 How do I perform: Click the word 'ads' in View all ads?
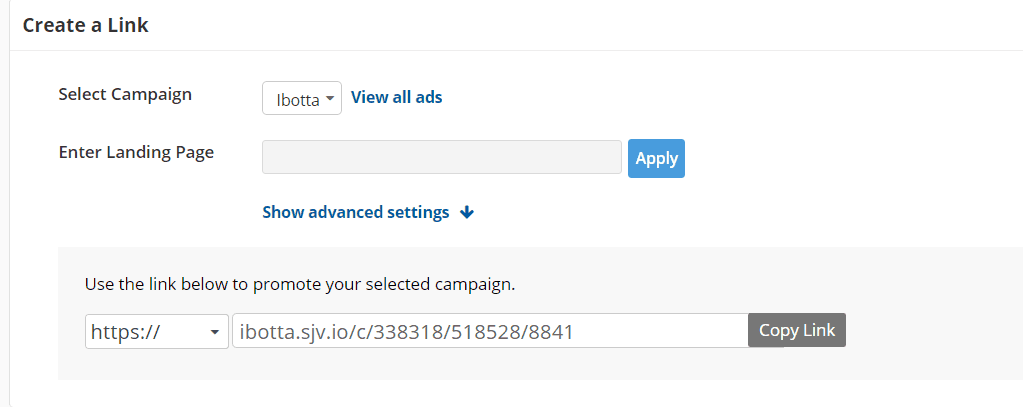tap(427, 97)
